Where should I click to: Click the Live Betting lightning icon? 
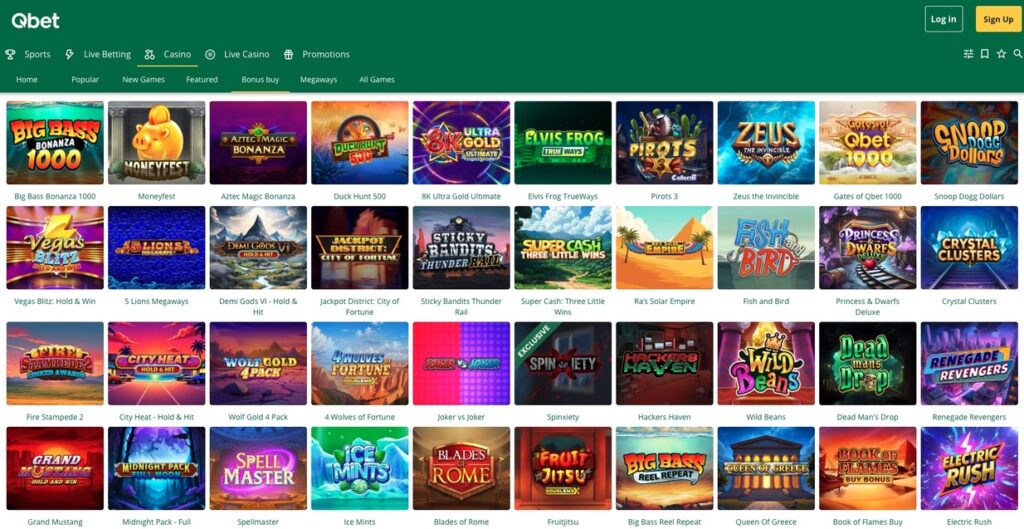point(69,54)
